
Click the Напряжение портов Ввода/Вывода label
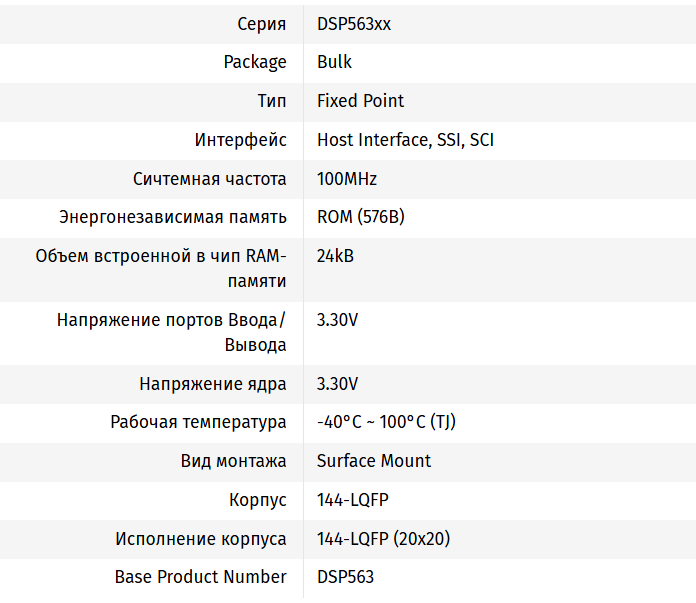[171, 333]
